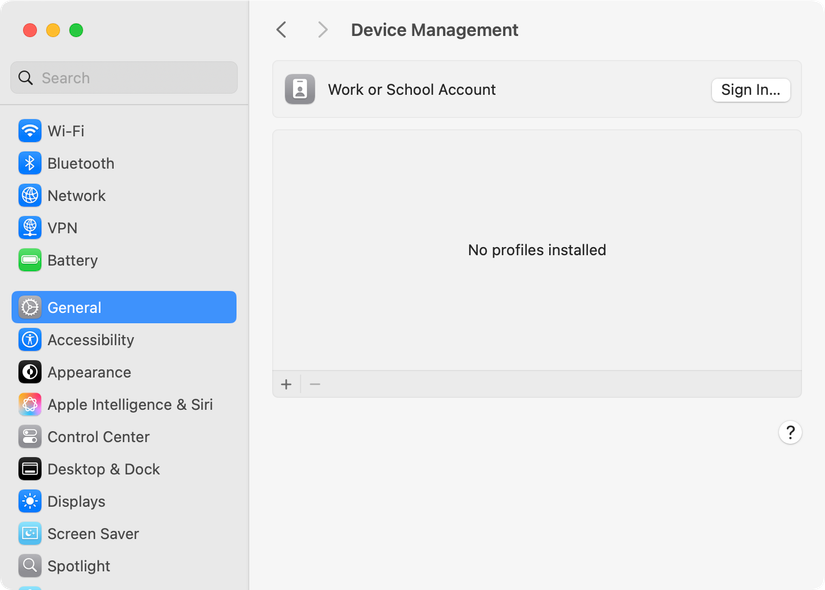Viewport: 825px width, 590px height.
Task: Click the VPN globe icon
Action: (29, 227)
